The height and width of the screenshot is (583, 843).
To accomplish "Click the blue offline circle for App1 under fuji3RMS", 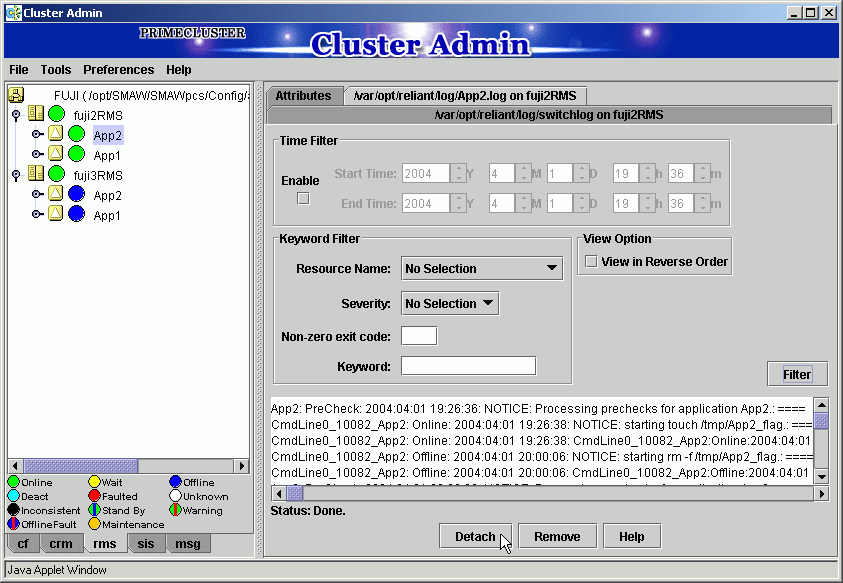I will tap(76, 214).
